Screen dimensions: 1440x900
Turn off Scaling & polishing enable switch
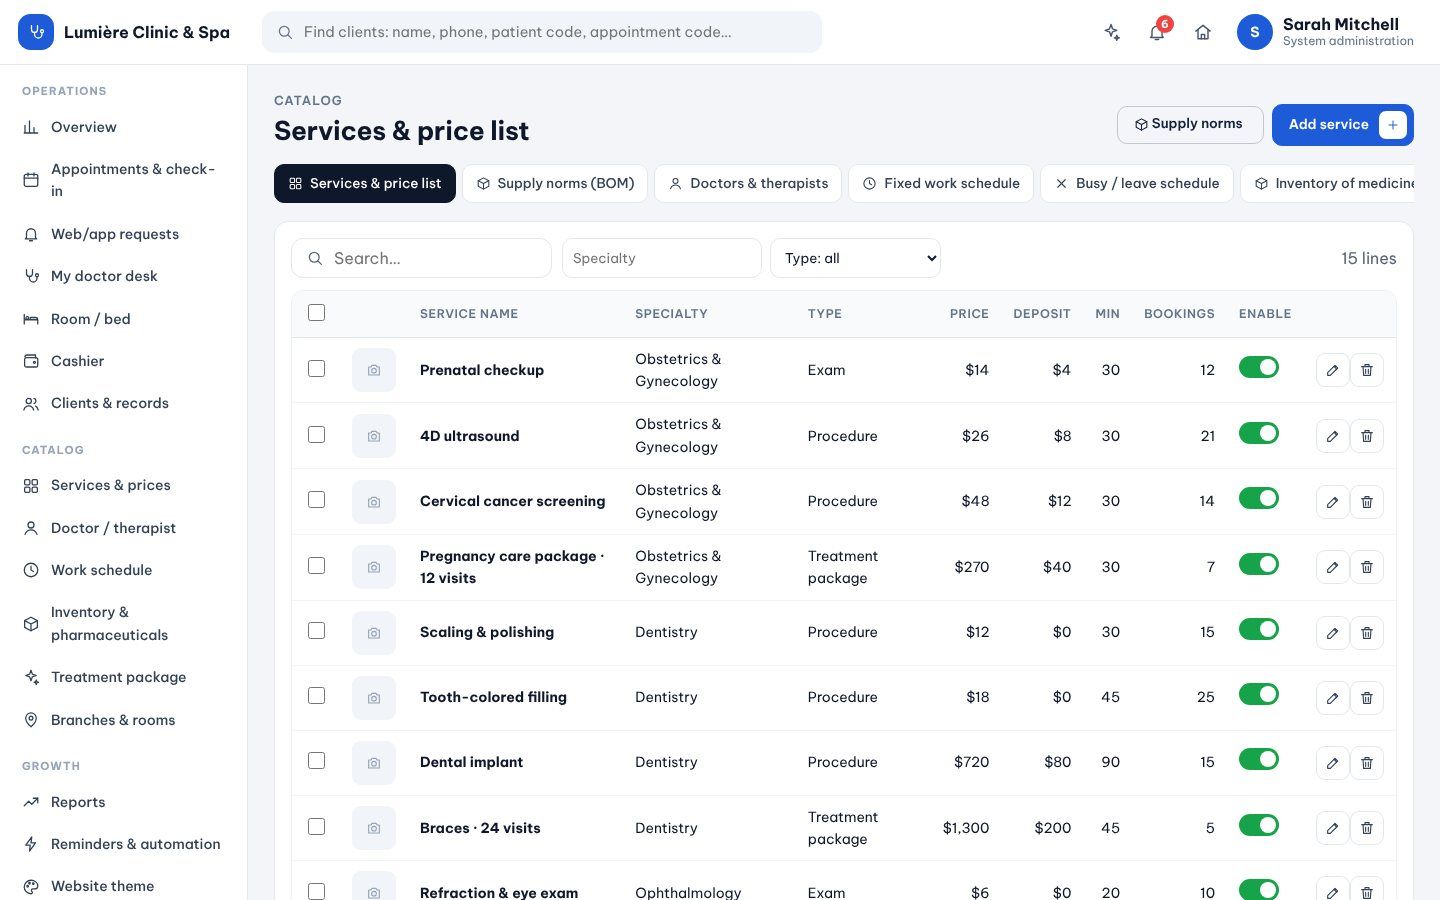pos(1259,629)
